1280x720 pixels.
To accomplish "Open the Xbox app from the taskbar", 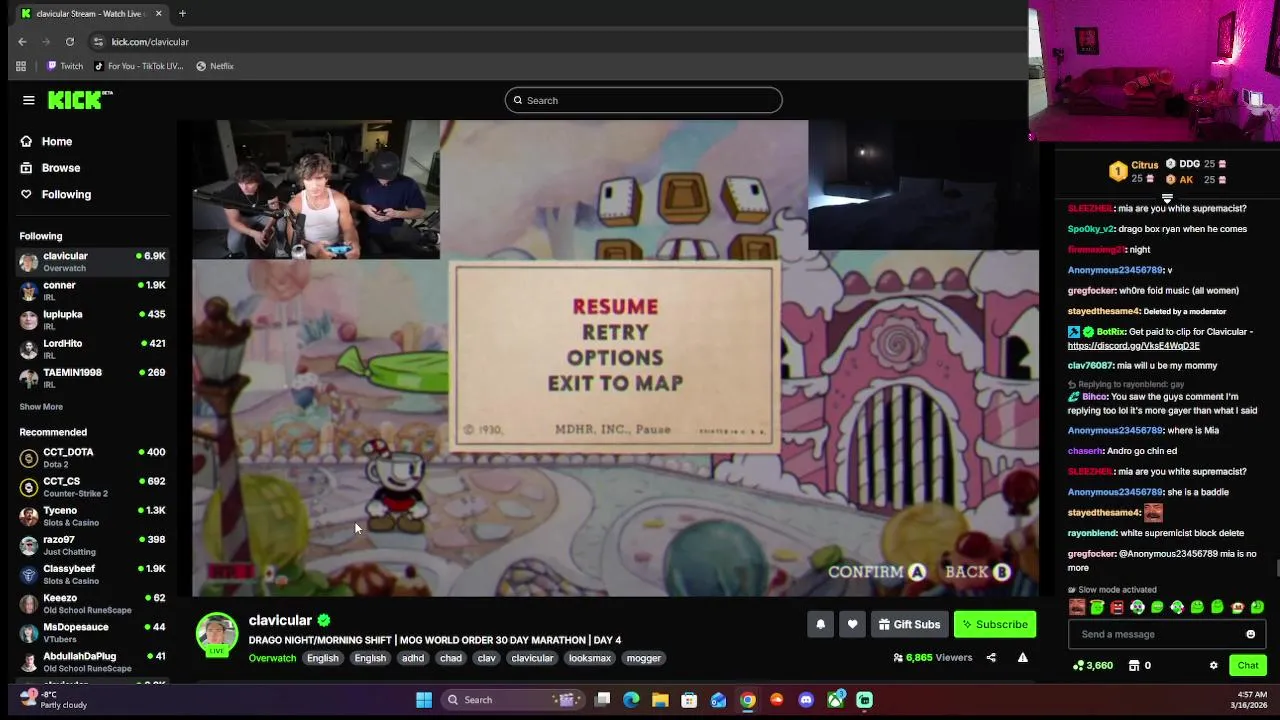I will pos(835,700).
